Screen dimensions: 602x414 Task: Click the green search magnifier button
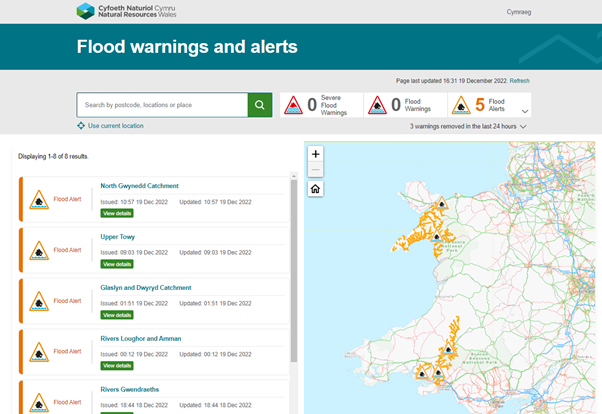point(260,105)
